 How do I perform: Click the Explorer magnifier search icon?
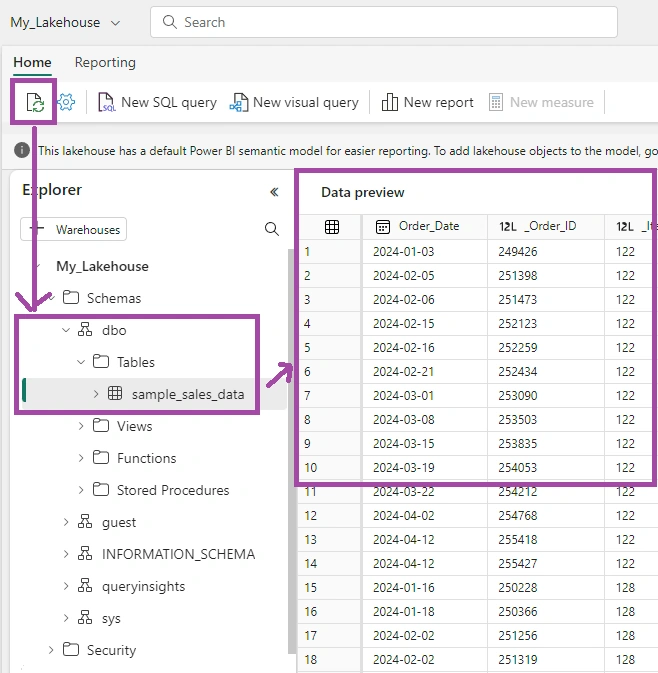click(272, 229)
